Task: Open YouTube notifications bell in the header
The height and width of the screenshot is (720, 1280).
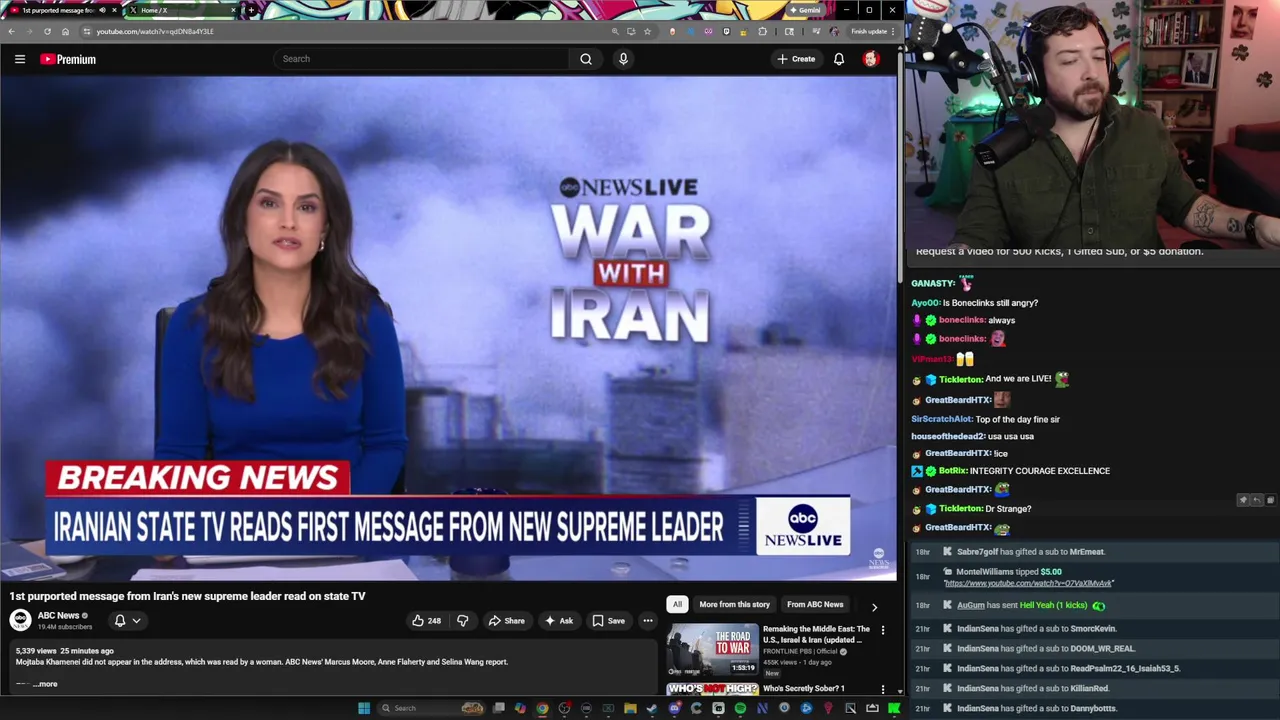Action: [839, 59]
